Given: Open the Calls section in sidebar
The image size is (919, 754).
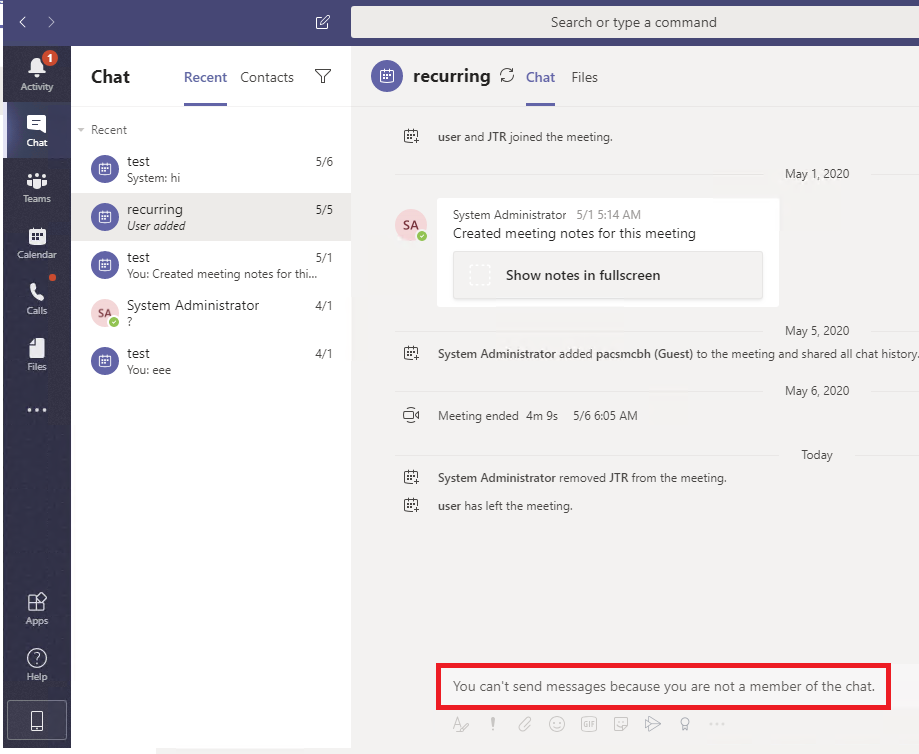Looking at the screenshot, I should point(37,298).
